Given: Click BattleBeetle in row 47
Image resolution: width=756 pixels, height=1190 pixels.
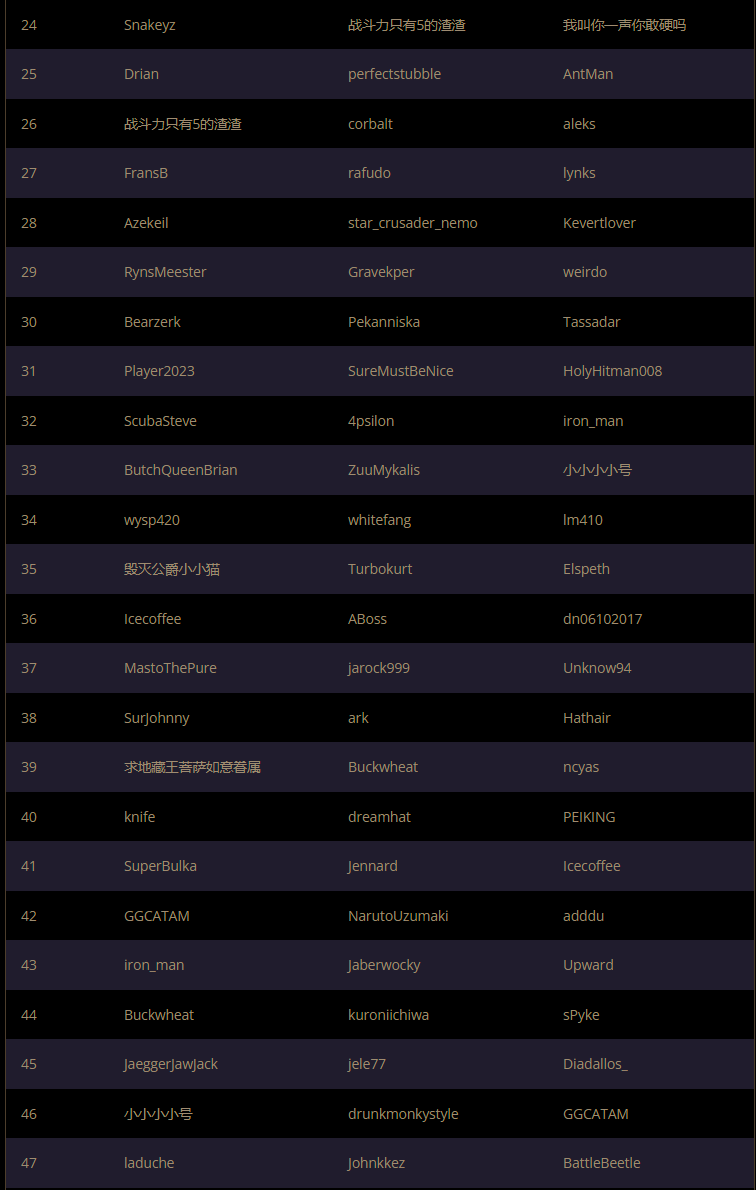Looking at the screenshot, I should coord(601,1163).
